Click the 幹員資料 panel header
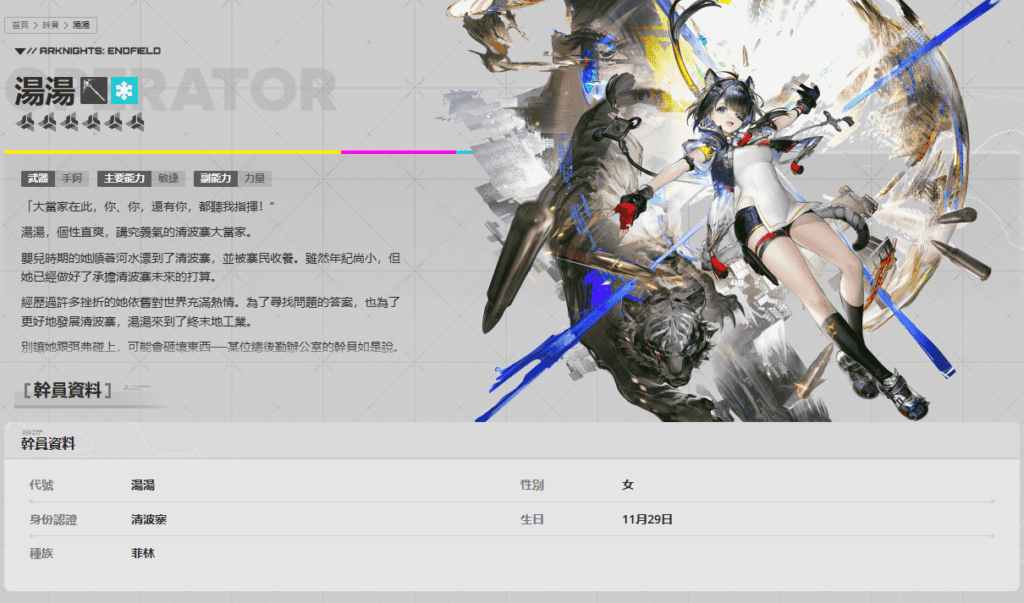Viewport: 1024px width, 603px height. tap(48, 444)
